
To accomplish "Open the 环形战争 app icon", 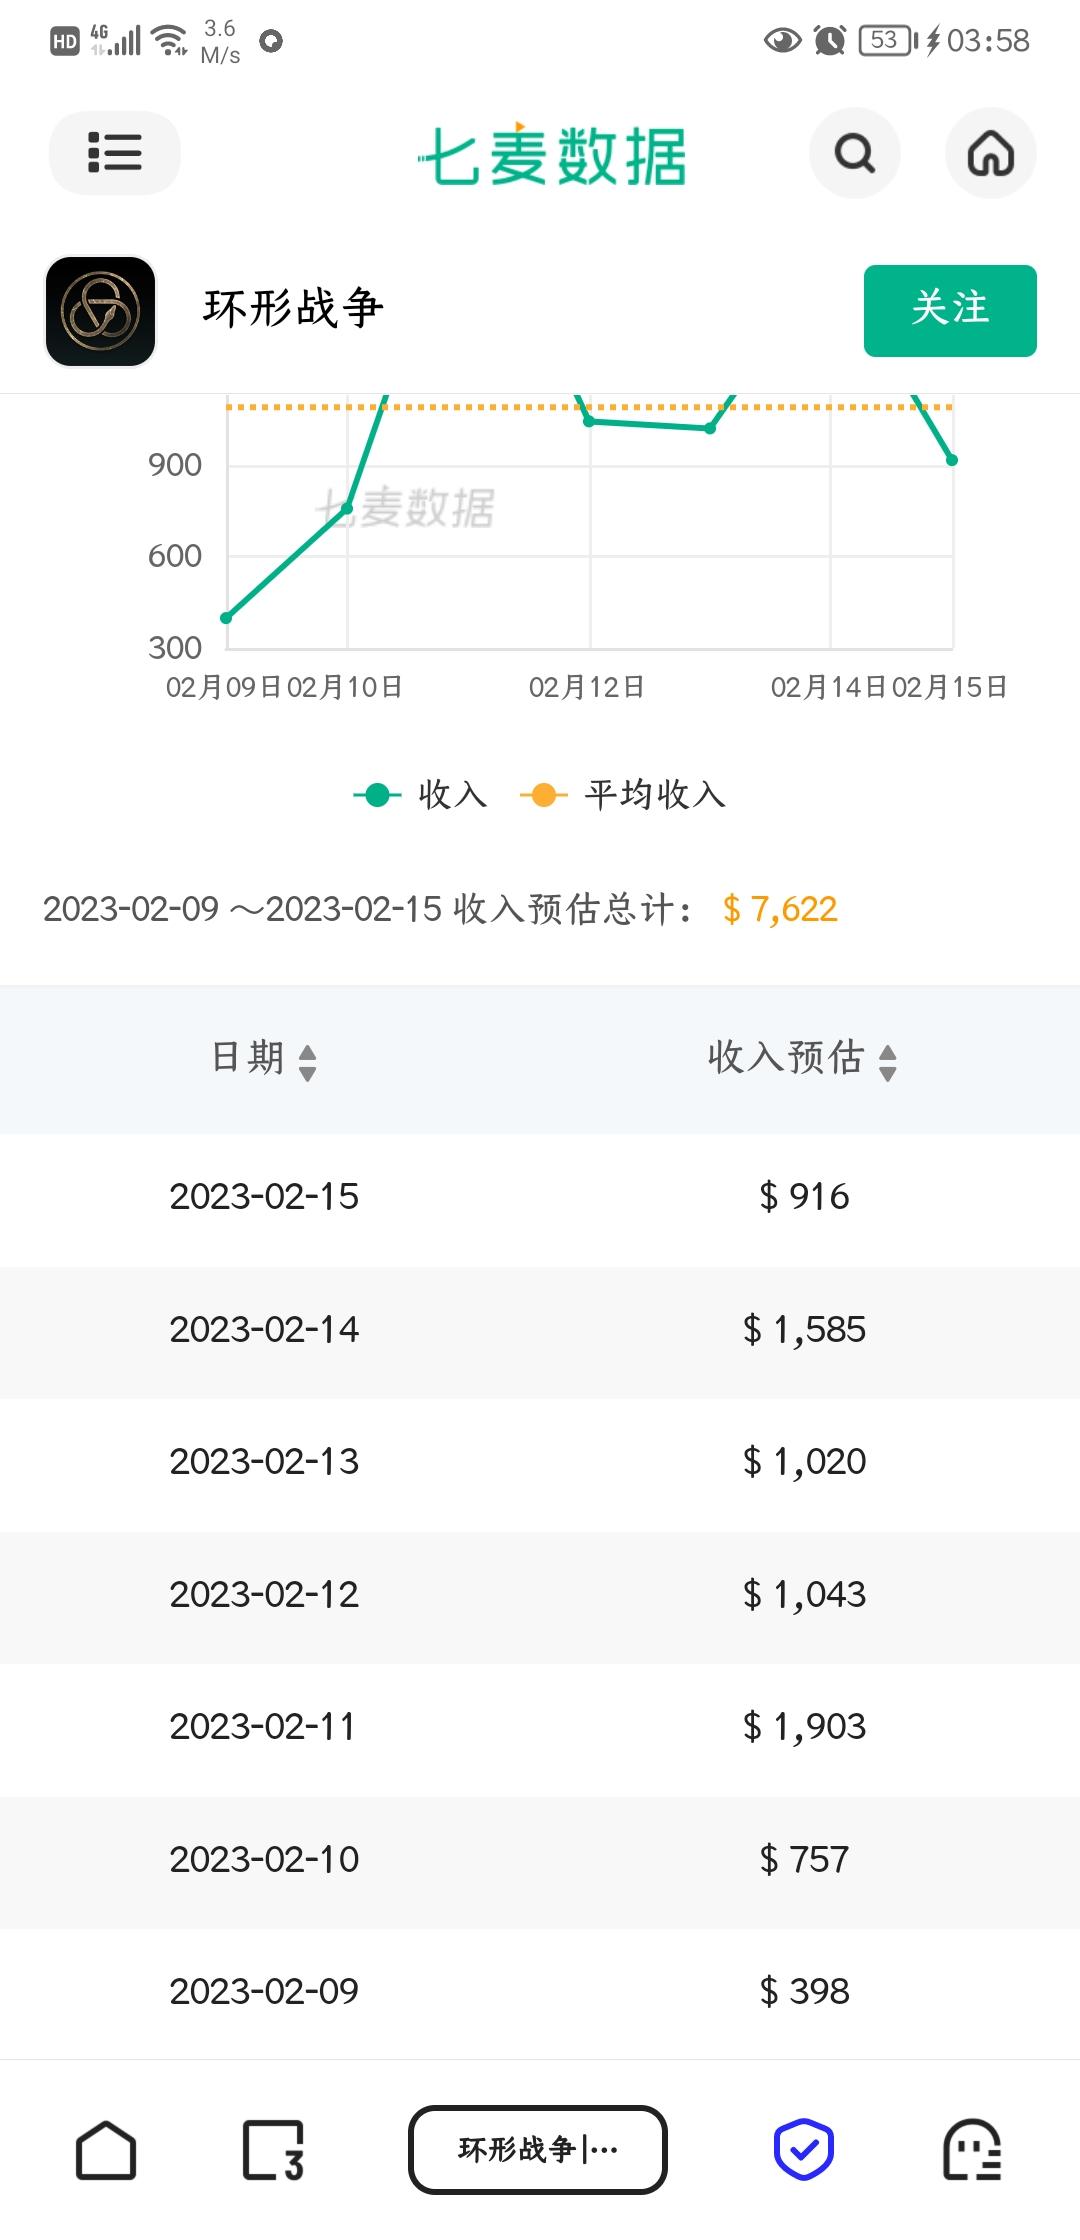I will [100, 311].
